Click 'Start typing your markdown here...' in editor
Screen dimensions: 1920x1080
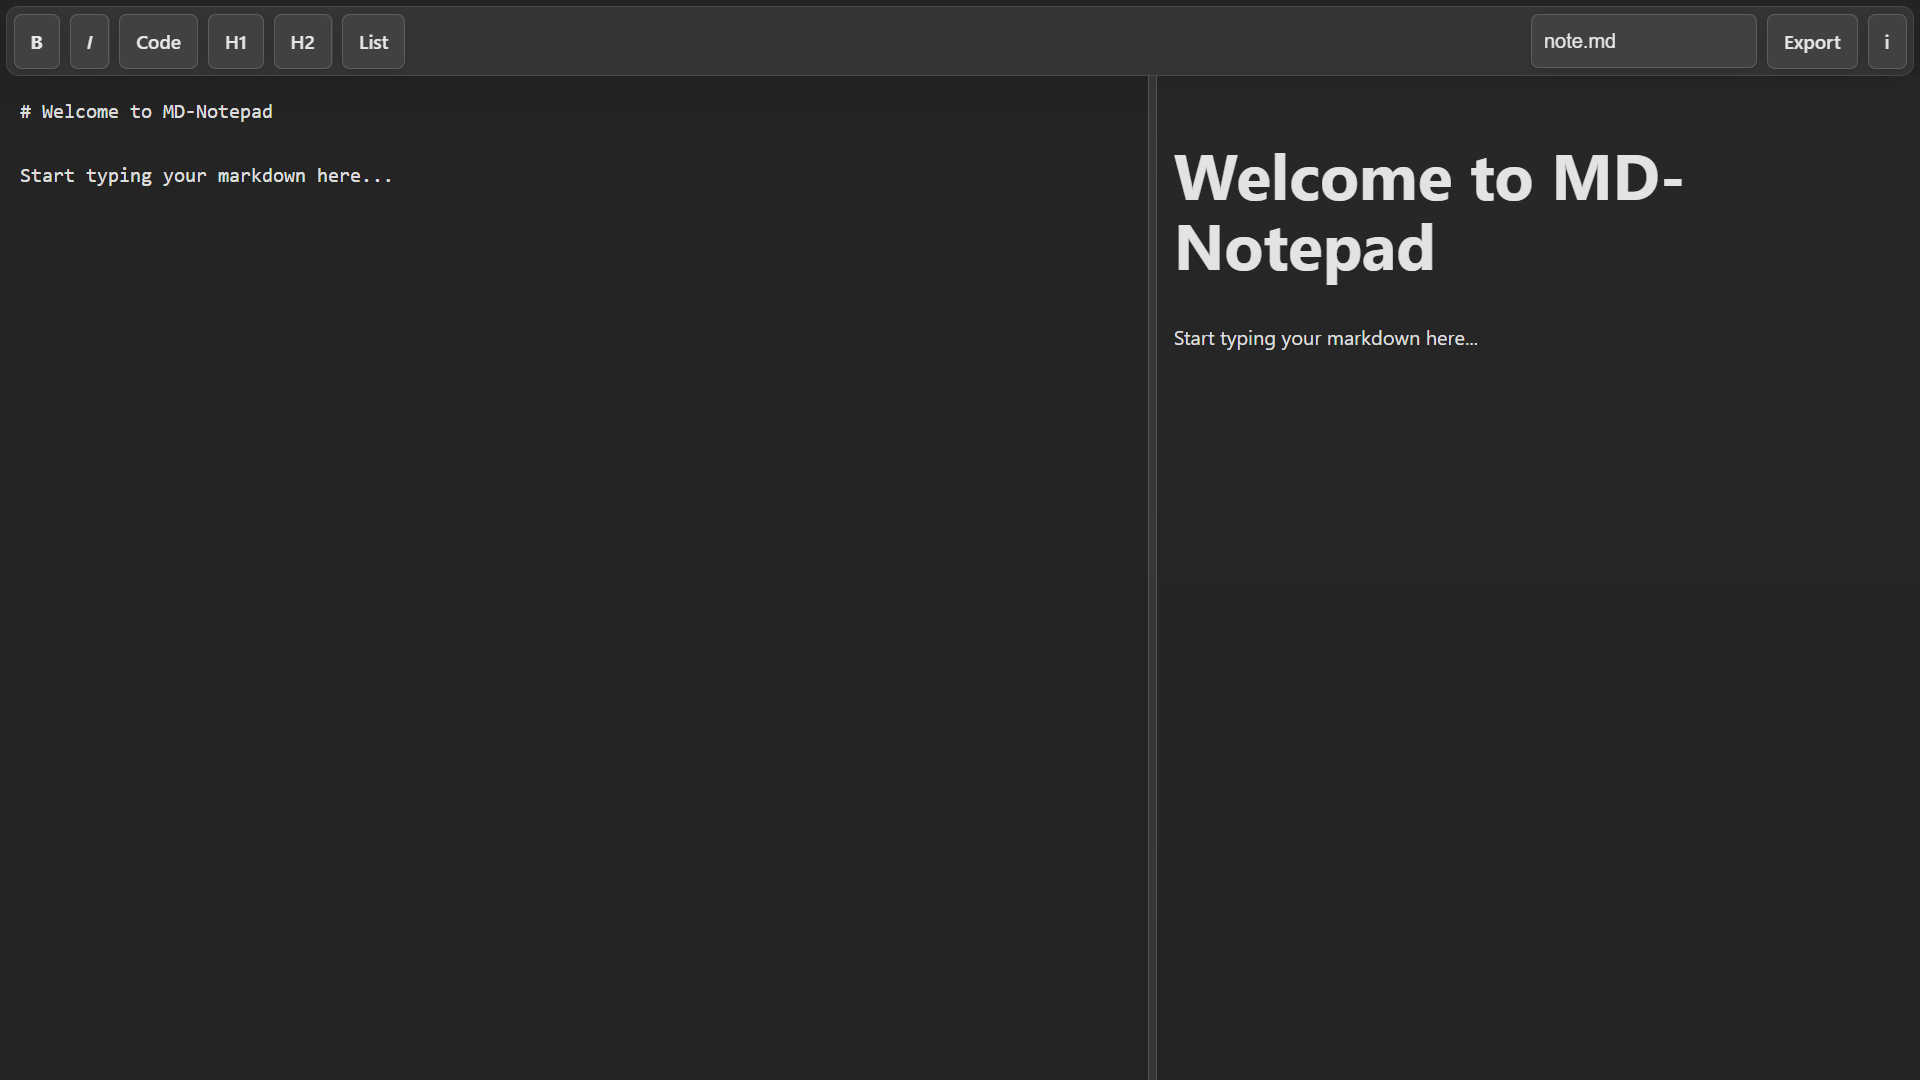click(x=205, y=175)
